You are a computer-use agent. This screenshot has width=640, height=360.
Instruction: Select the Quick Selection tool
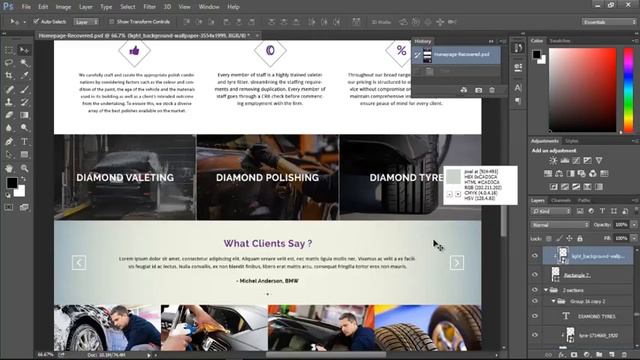[24, 63]
